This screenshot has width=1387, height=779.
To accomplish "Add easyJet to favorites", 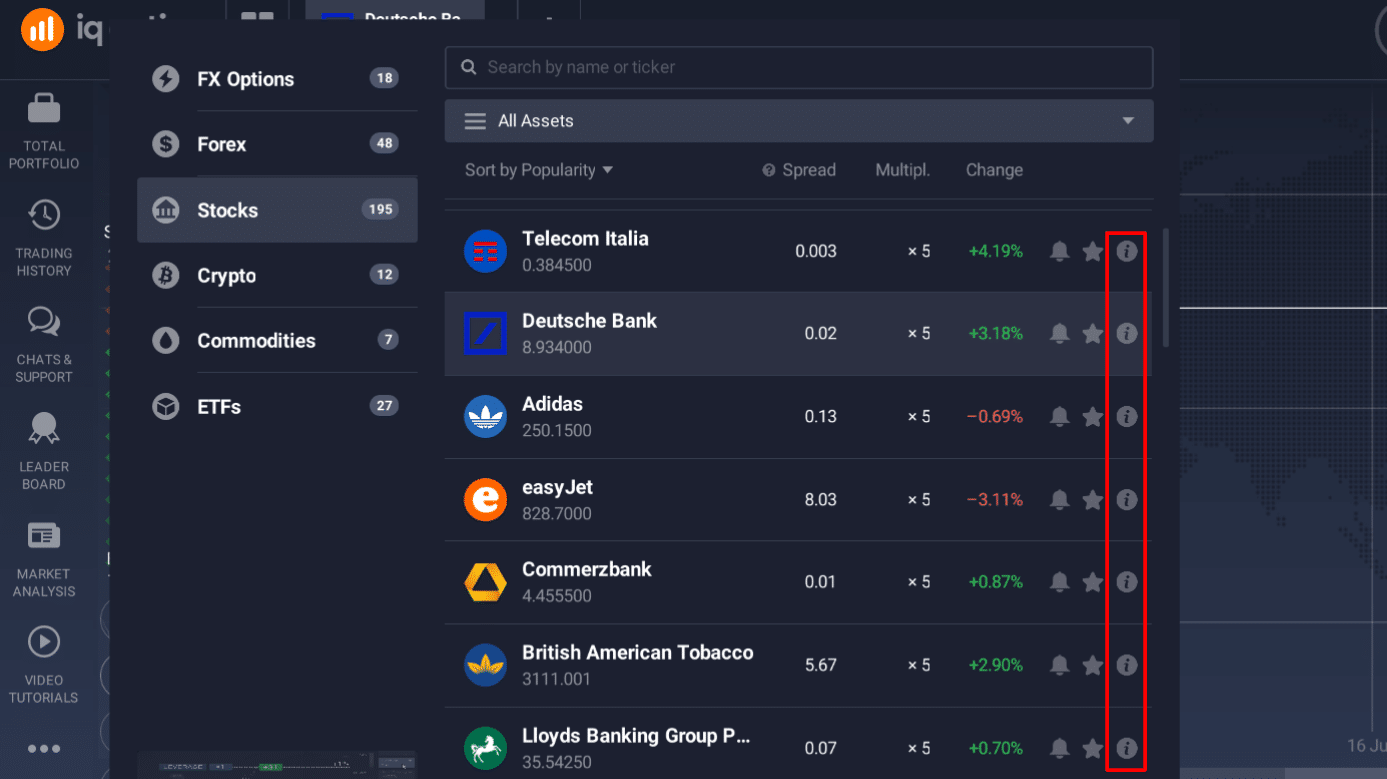I will [1093, 499].
